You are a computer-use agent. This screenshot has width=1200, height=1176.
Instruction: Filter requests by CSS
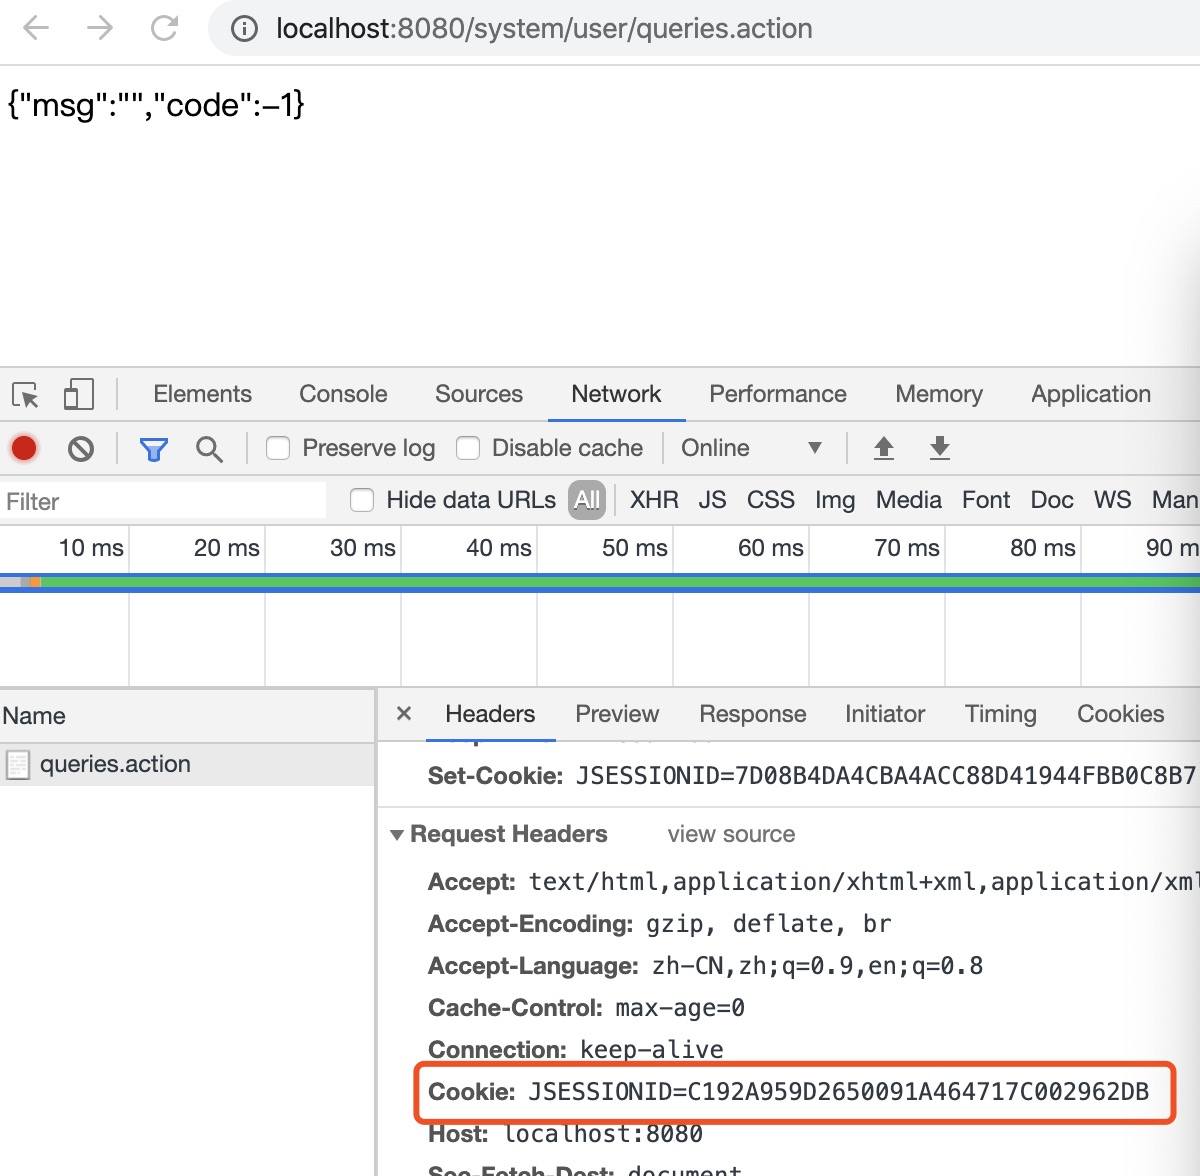771,500
